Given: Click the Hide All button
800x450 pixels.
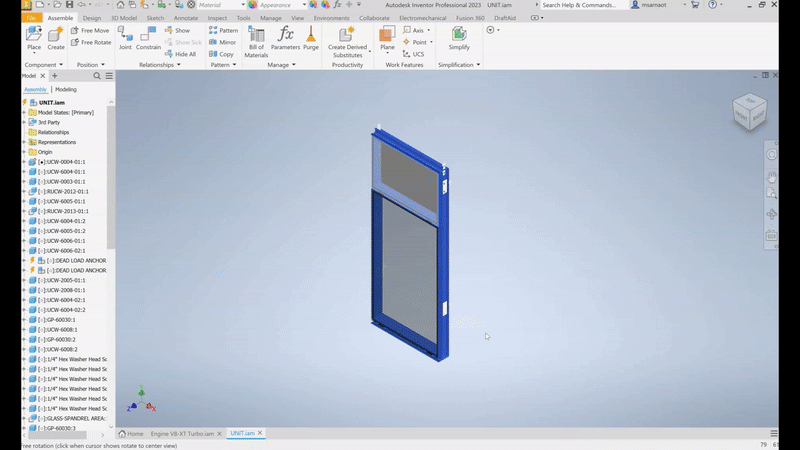Looking at the screenshot, I should (x=185, y=54).
